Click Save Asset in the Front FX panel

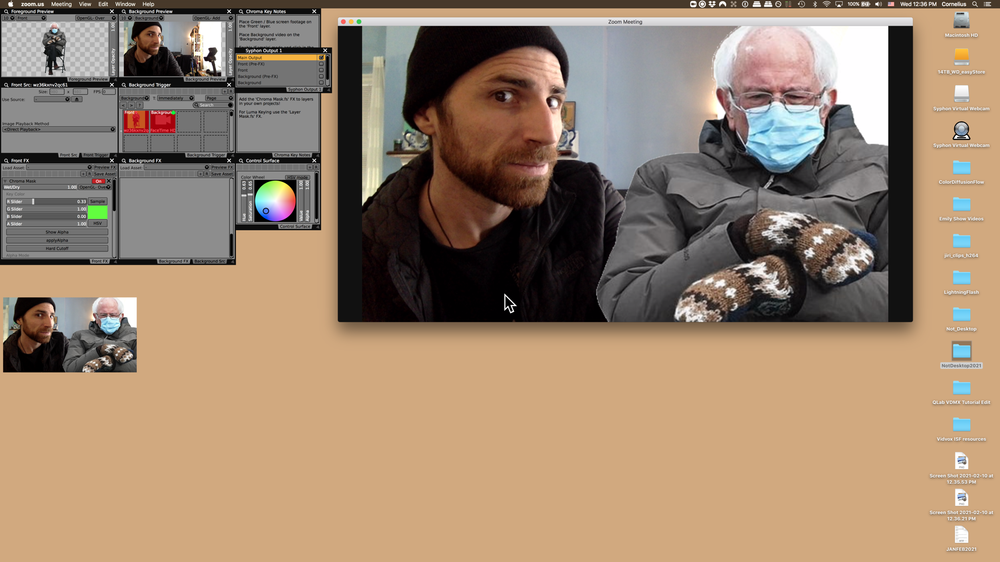tap(105, 174)
